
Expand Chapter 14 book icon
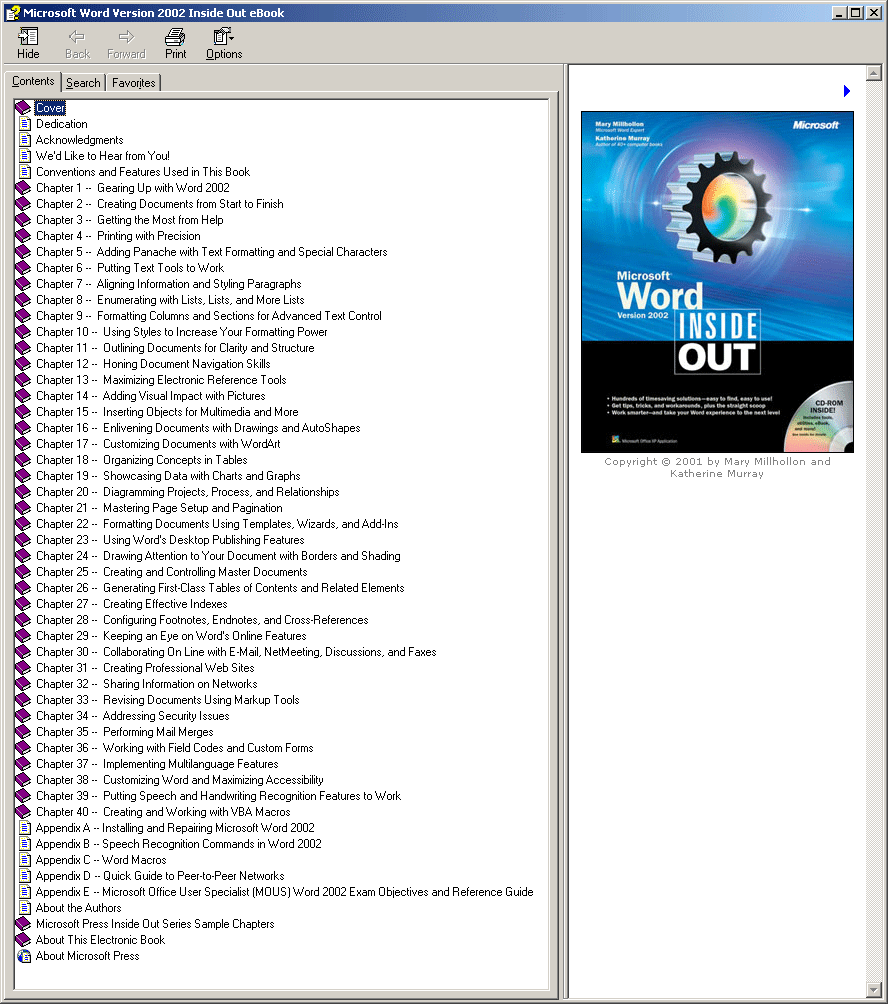click(x=24, y=396)
